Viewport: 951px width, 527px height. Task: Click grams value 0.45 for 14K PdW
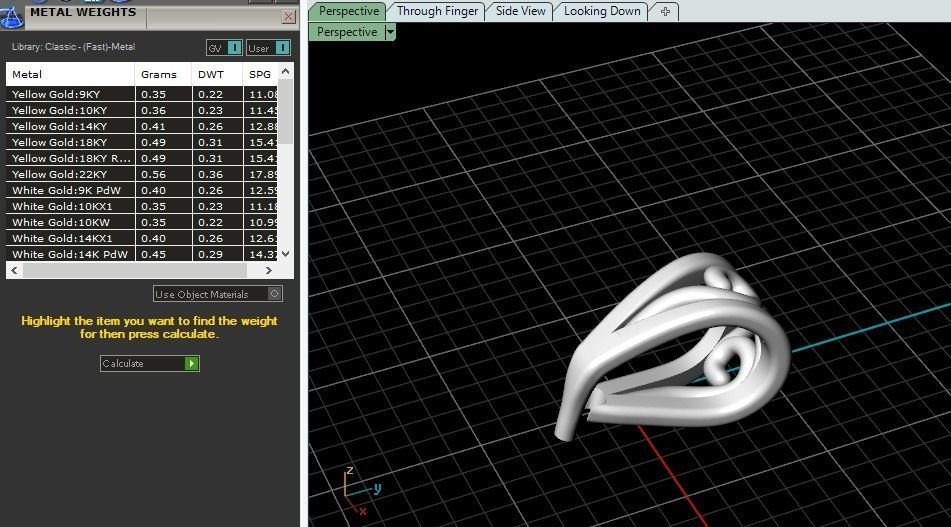pyautogui.click(x=153, y=254)
